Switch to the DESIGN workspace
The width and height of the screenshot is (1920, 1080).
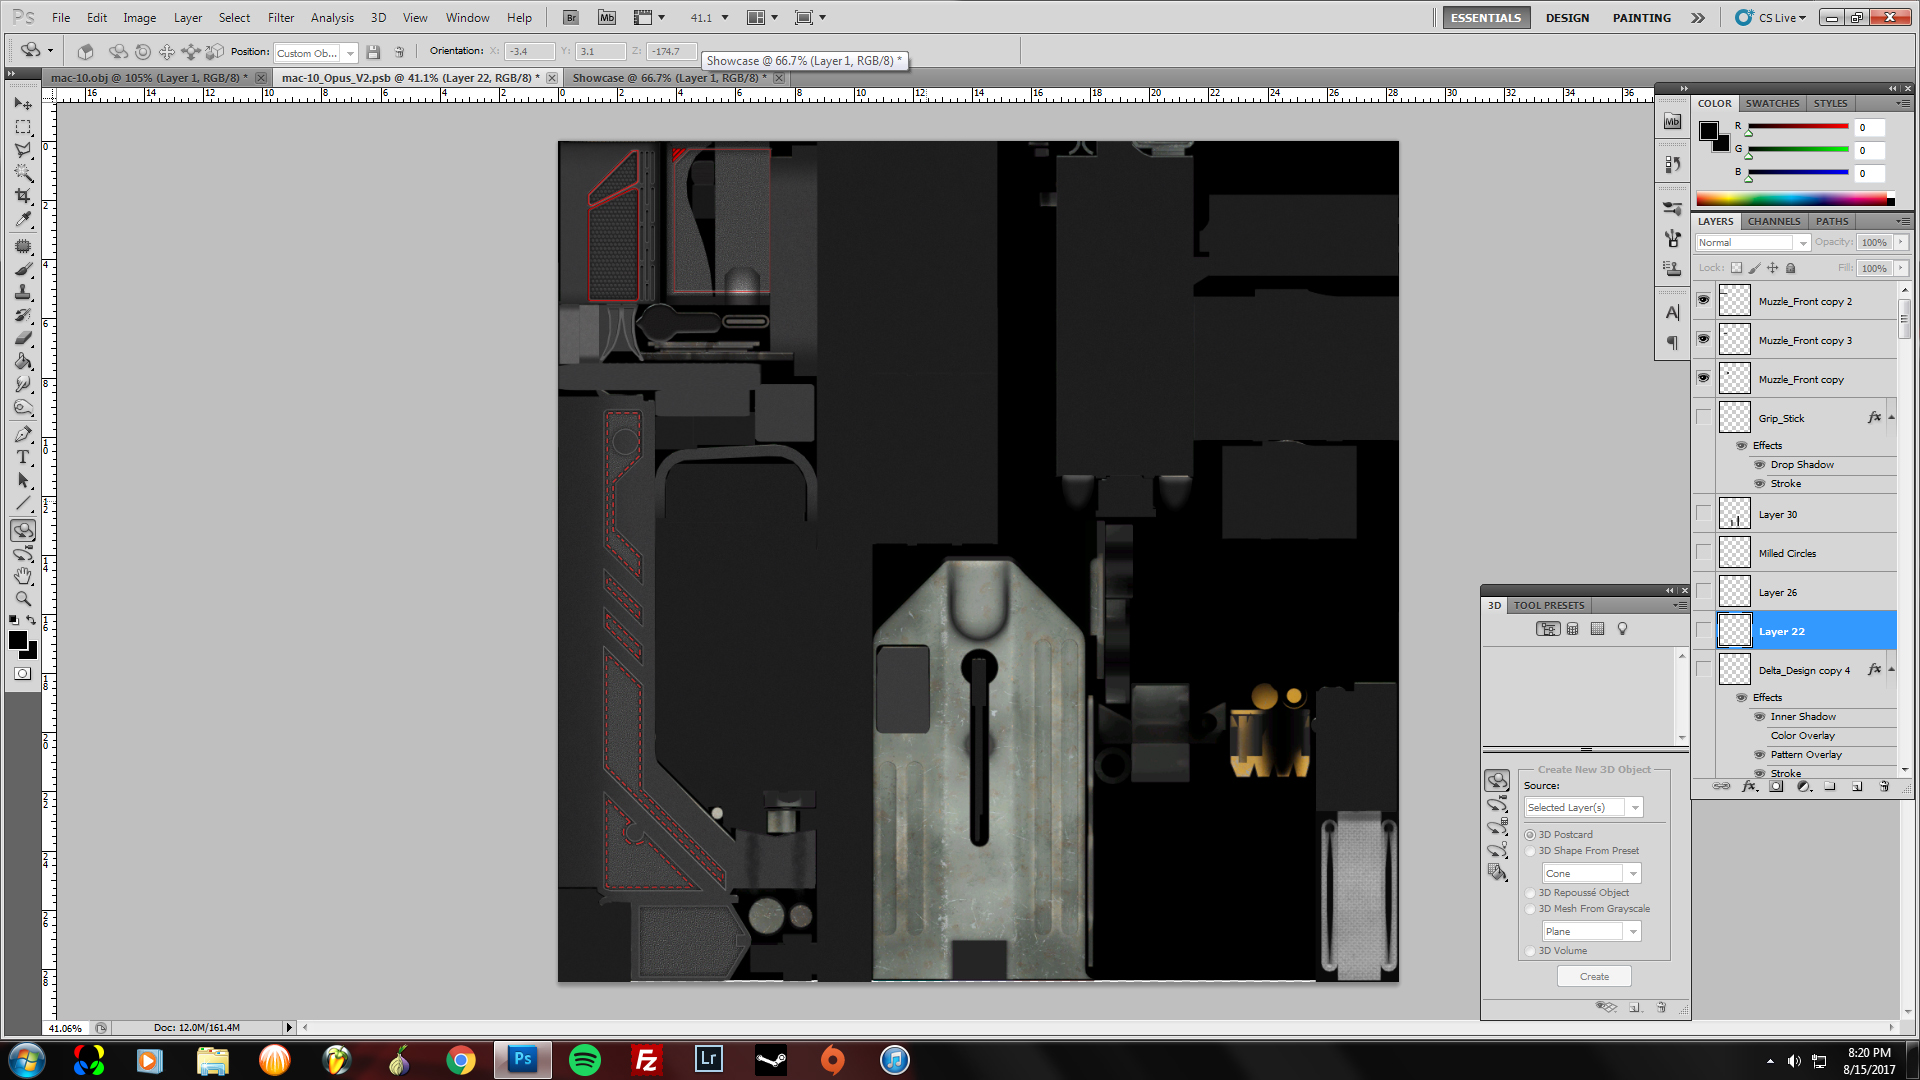point(1566,17)
